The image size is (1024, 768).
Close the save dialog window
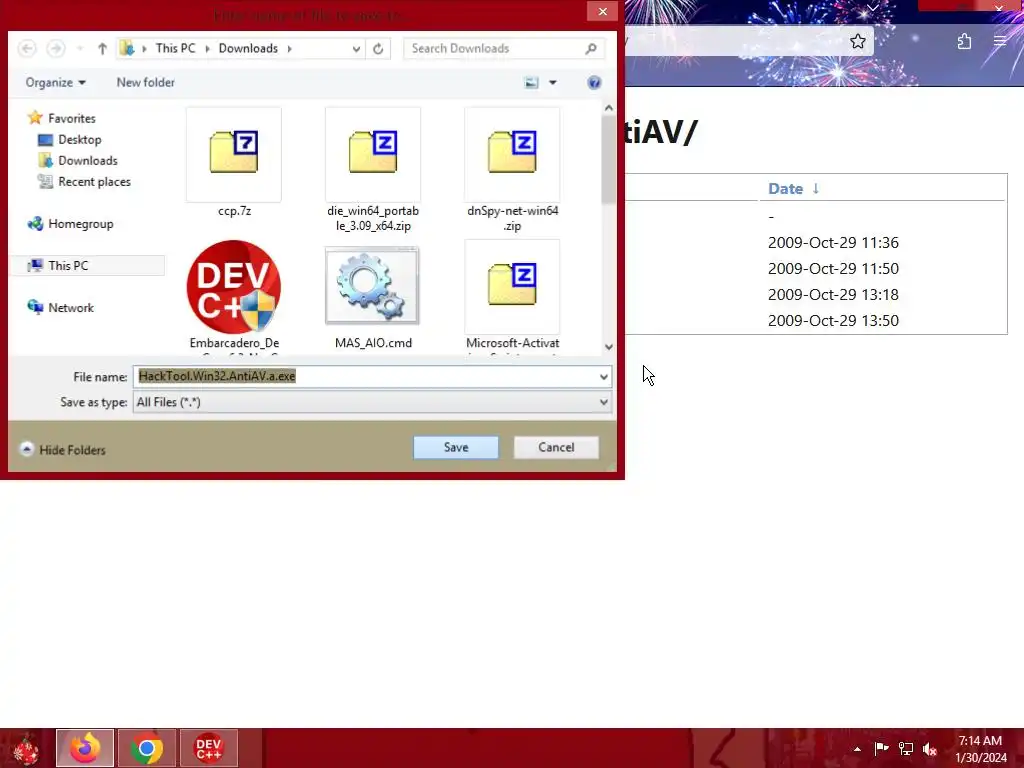602,11
